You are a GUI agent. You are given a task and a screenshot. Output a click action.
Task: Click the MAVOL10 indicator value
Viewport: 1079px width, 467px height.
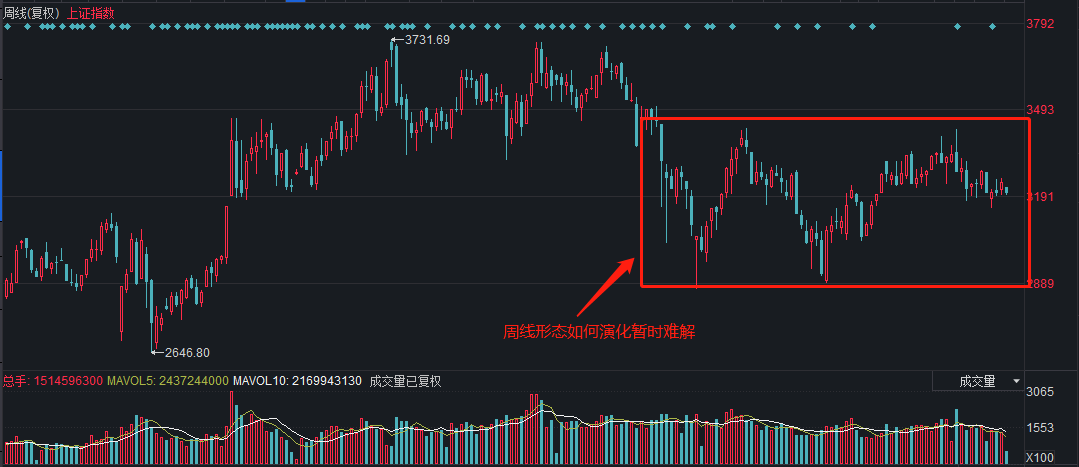click(x=297, y=381)
